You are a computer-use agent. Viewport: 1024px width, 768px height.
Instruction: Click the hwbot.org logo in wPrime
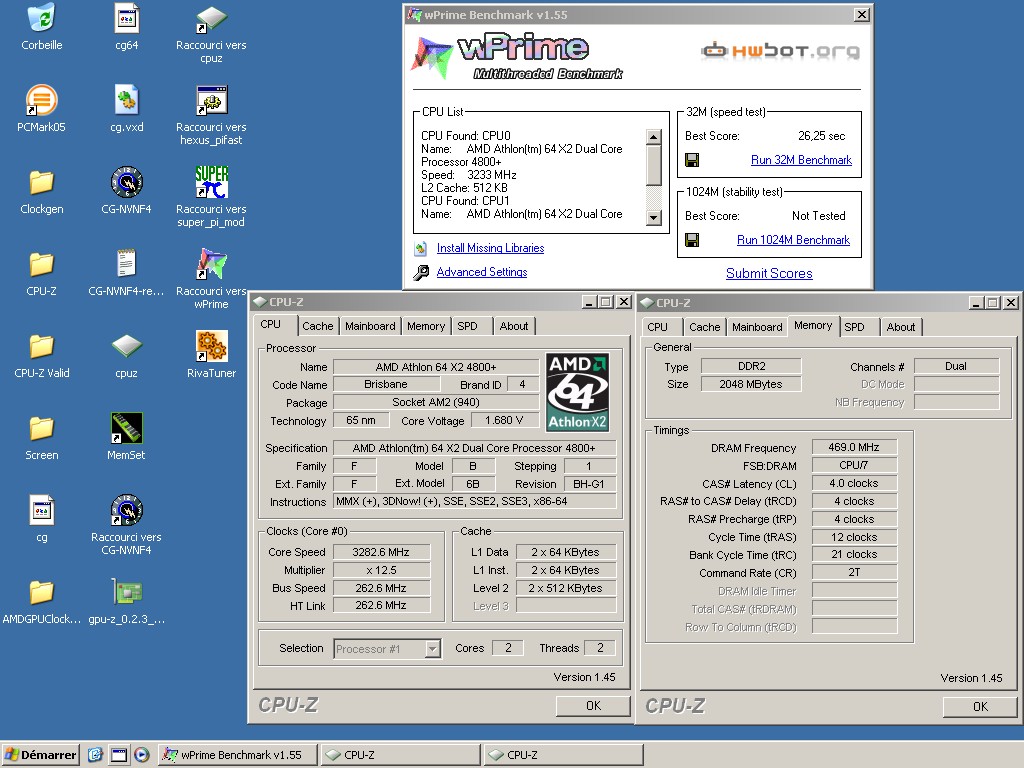(780, 50)
